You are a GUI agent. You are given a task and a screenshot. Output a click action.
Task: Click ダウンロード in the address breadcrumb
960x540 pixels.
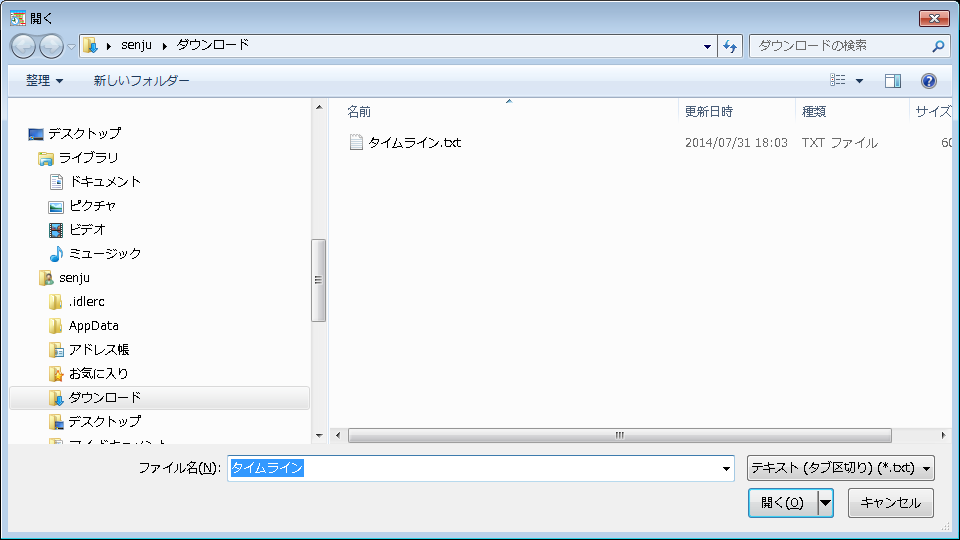(x=212, y=45)
